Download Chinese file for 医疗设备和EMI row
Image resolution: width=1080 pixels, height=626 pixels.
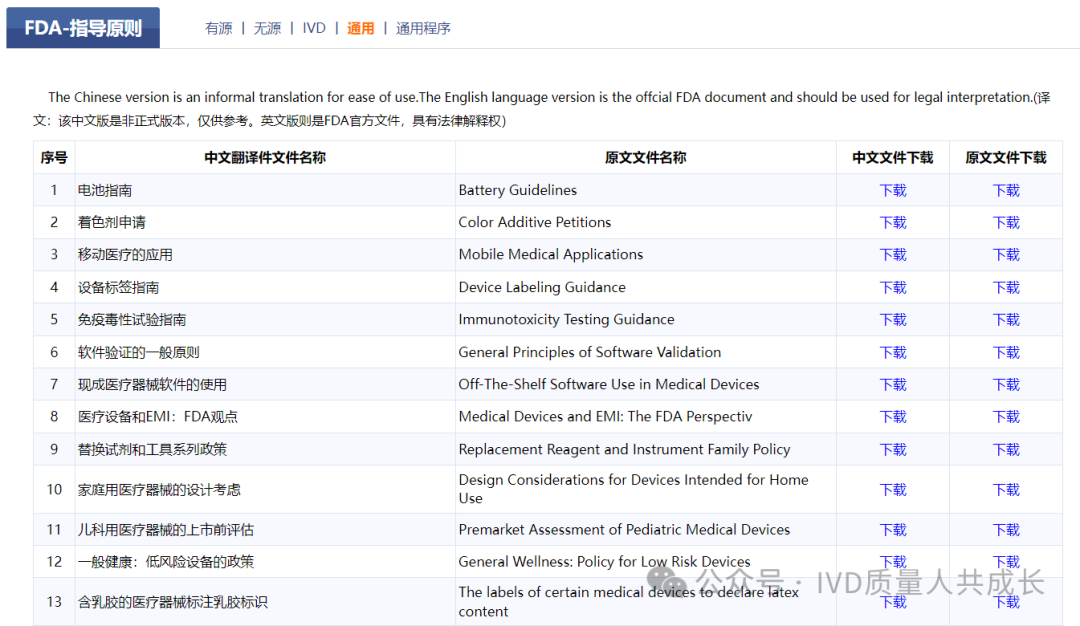893,417
